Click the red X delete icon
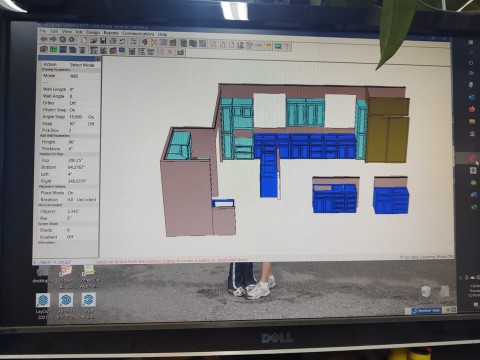The height and width of the screenshot is (360, 480). pyautogui.click(x=170, y=51)
